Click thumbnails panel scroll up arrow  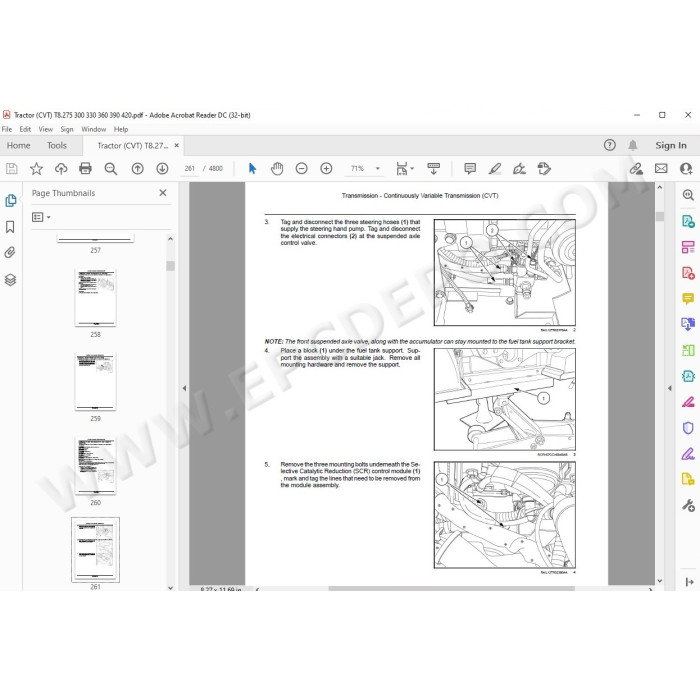(170, 239)
